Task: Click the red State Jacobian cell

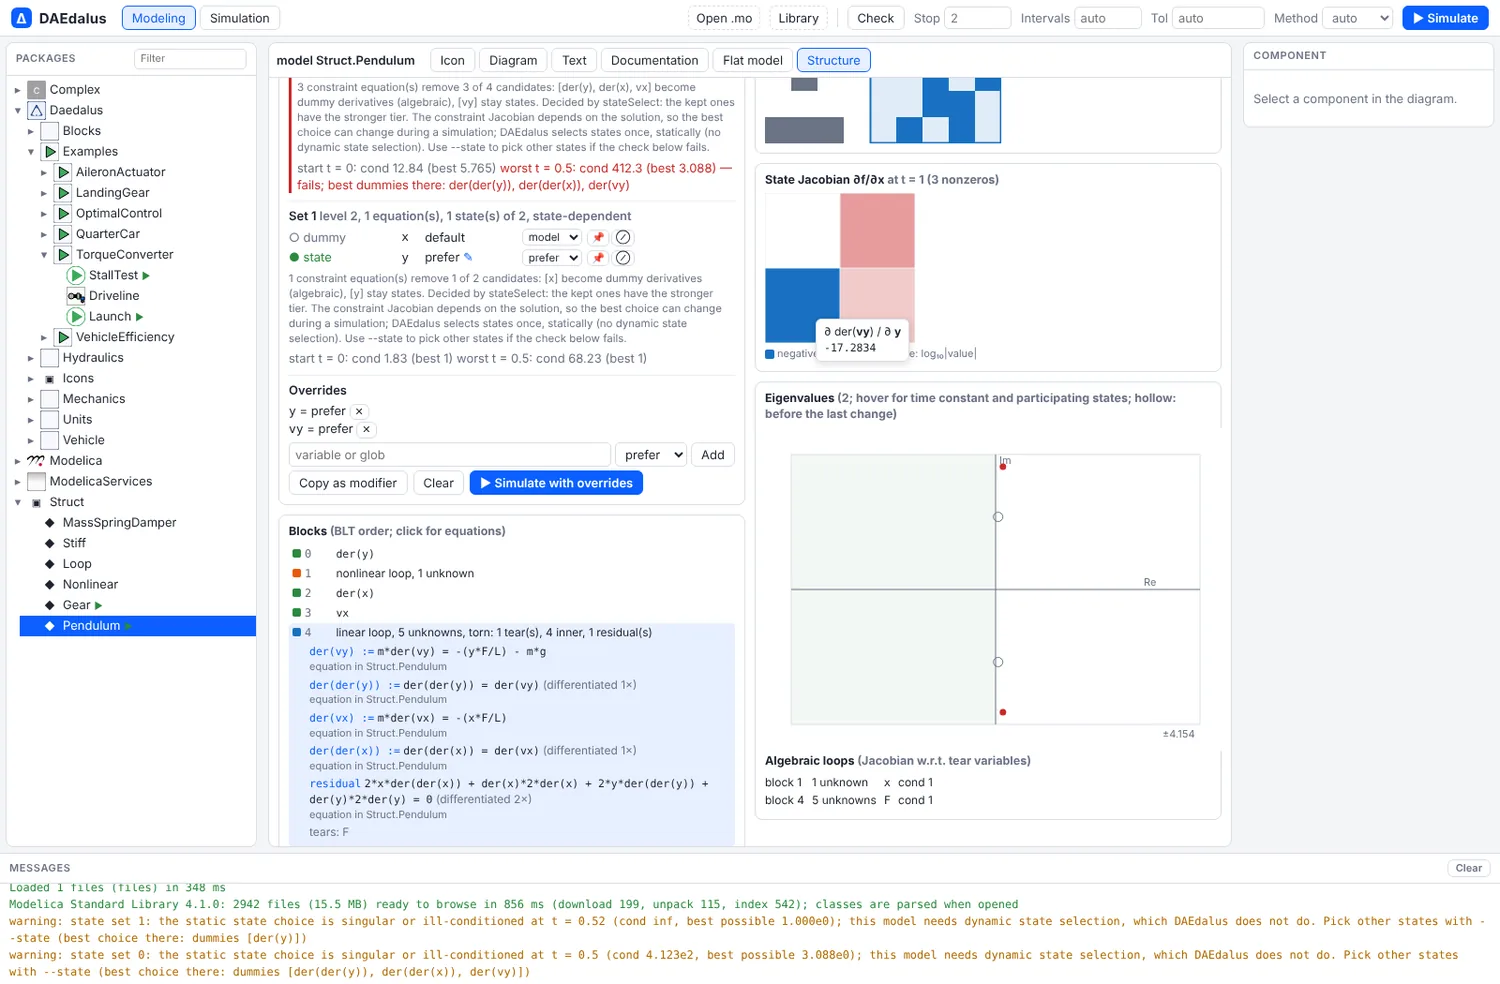Action: coord(877,231)
